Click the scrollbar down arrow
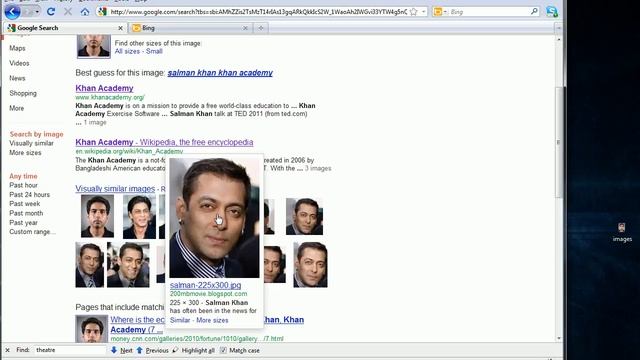Image resolution: width=640 pixels, height=360 pixels. tap(559, 338)
